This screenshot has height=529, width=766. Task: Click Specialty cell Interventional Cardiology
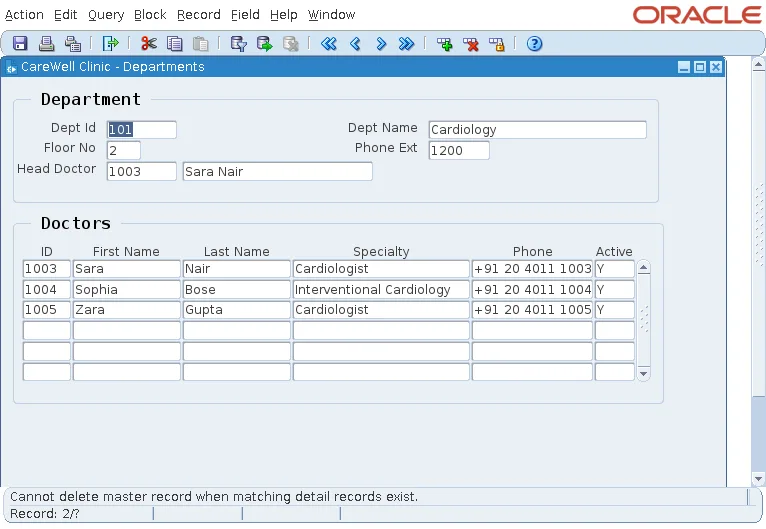[x=381, y=290]
